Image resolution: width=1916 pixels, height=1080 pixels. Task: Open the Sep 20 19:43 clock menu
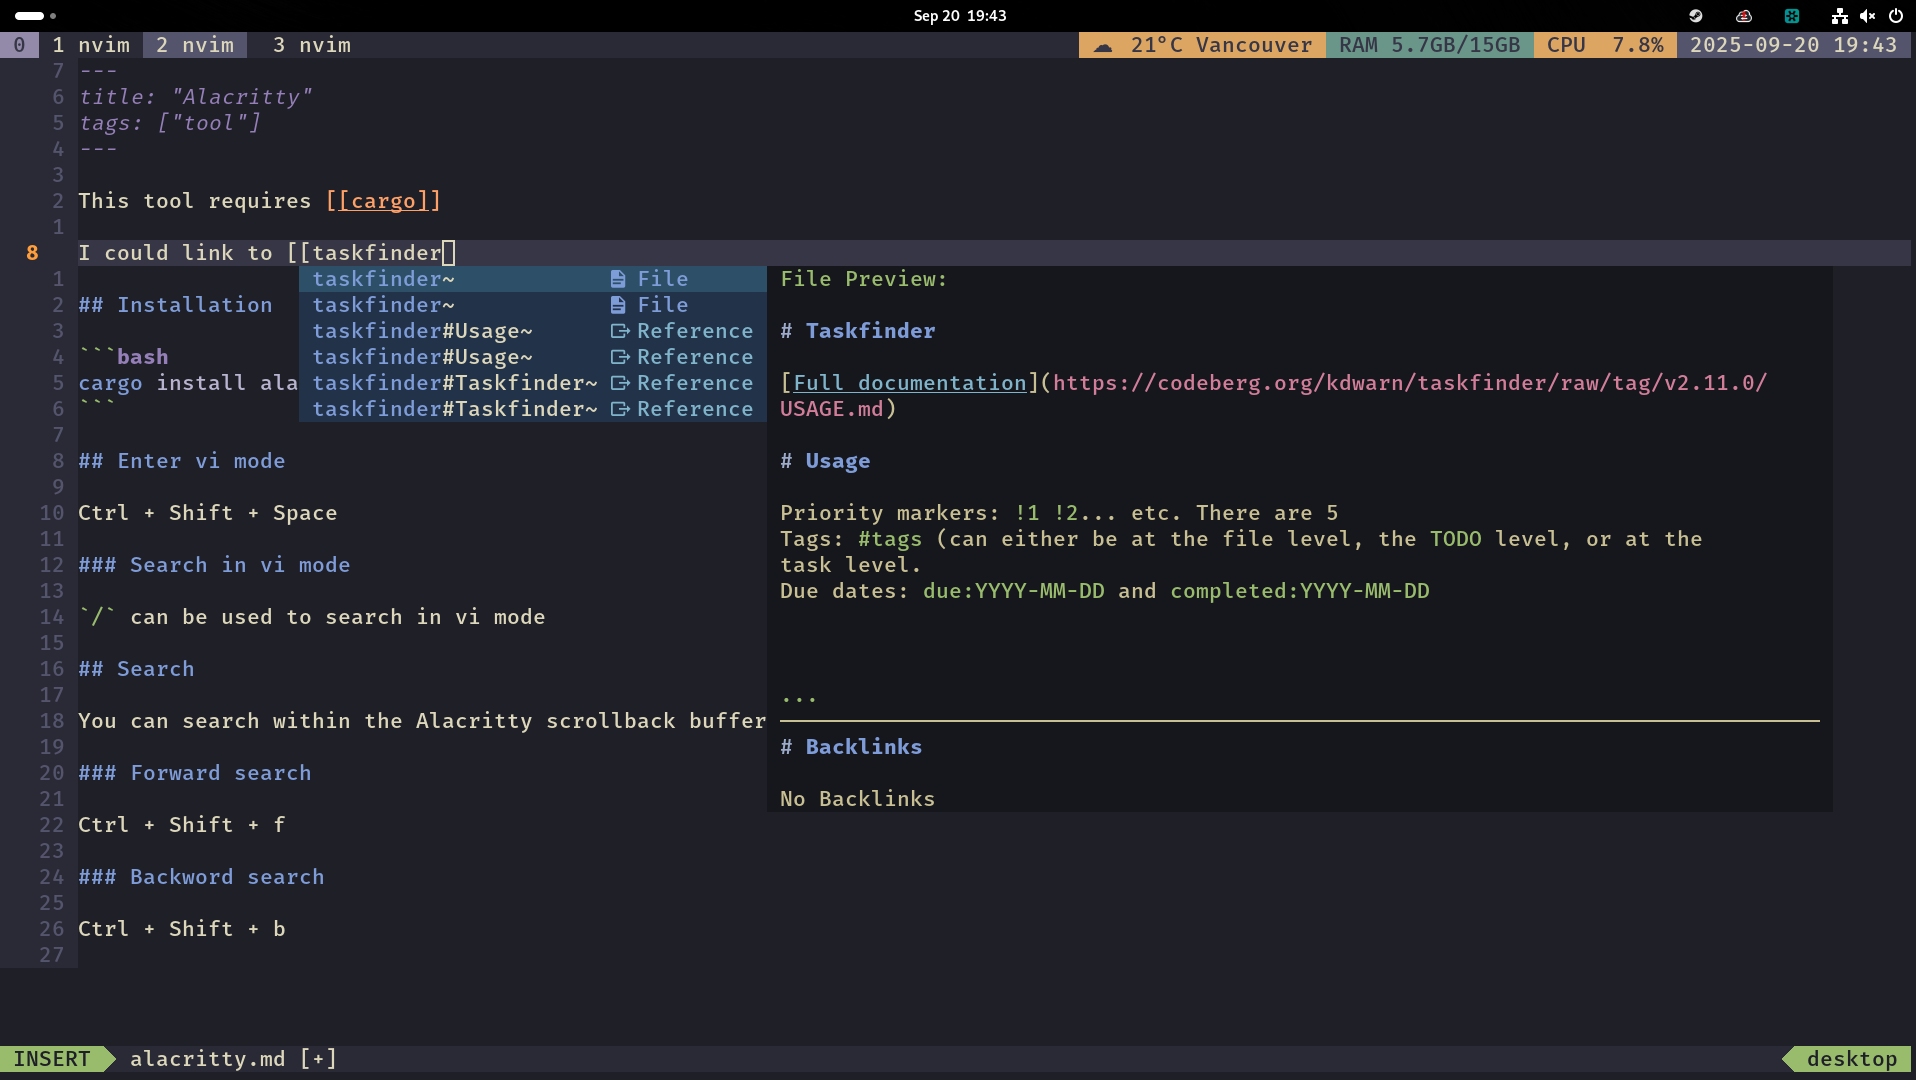960,16
